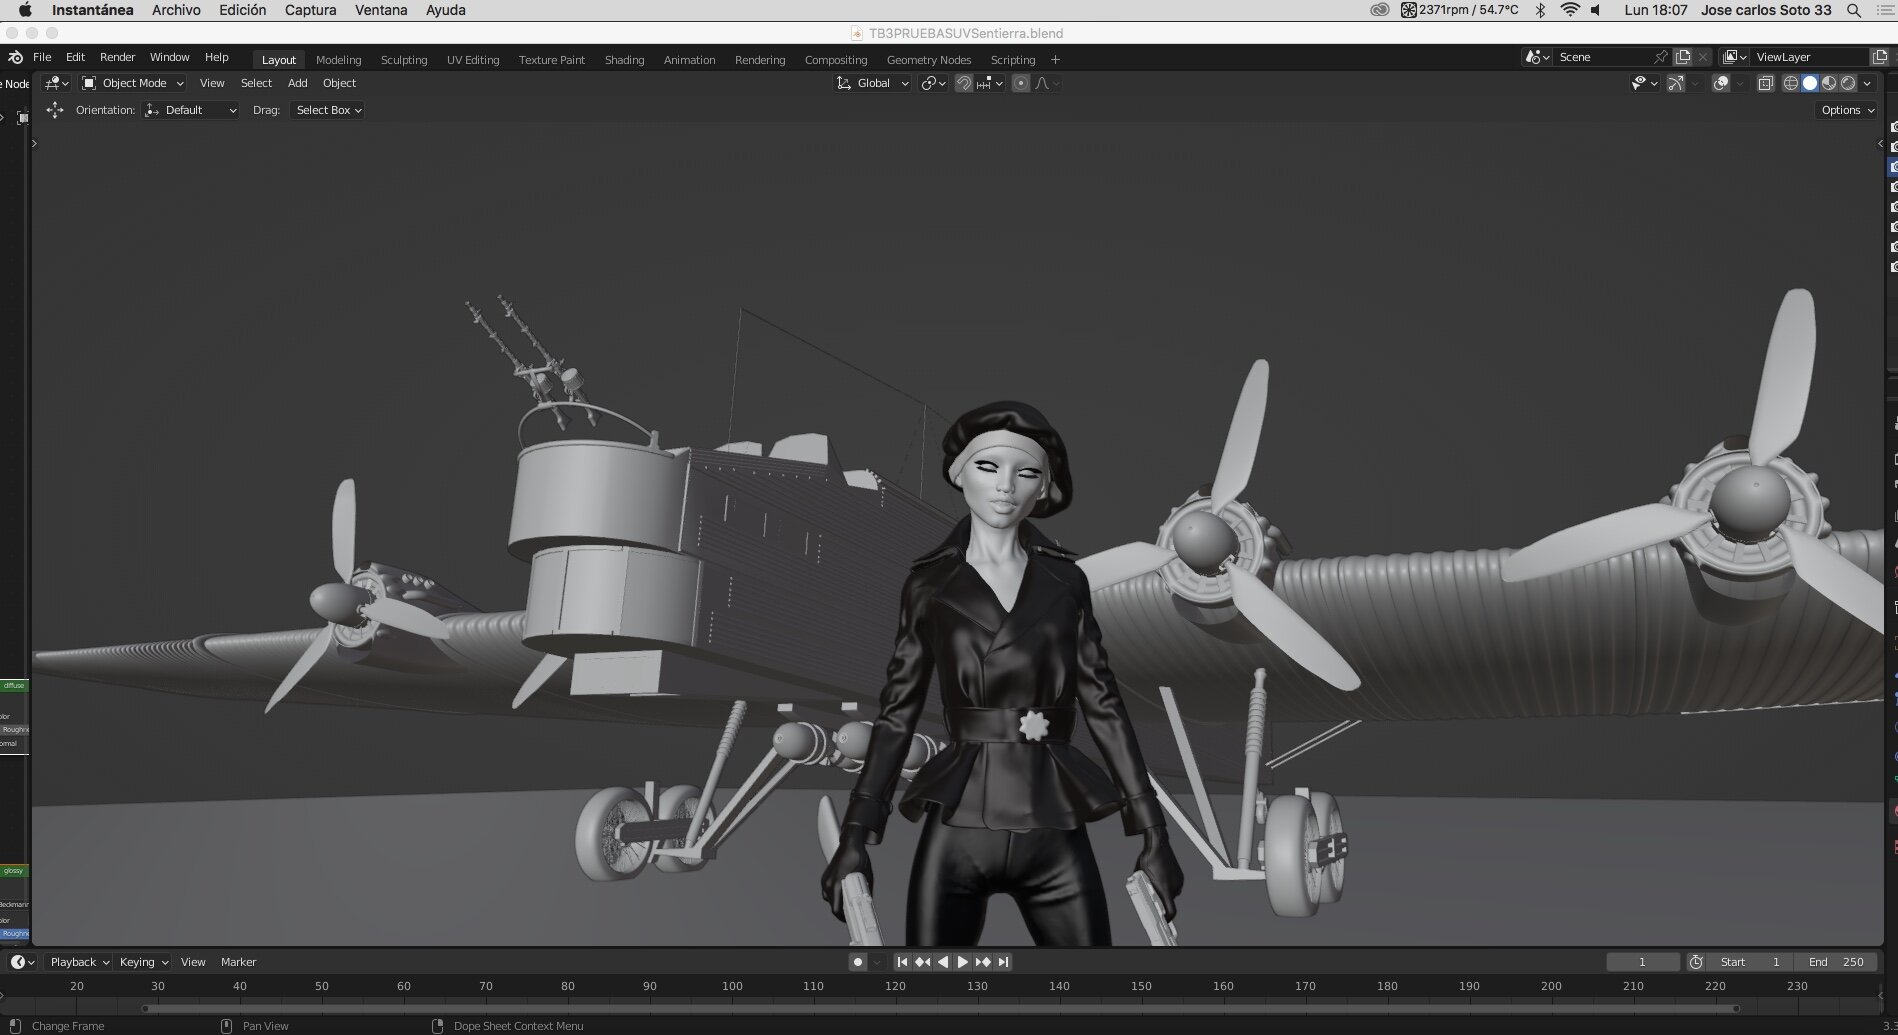Toggle proportional editing

point(1021,83)
